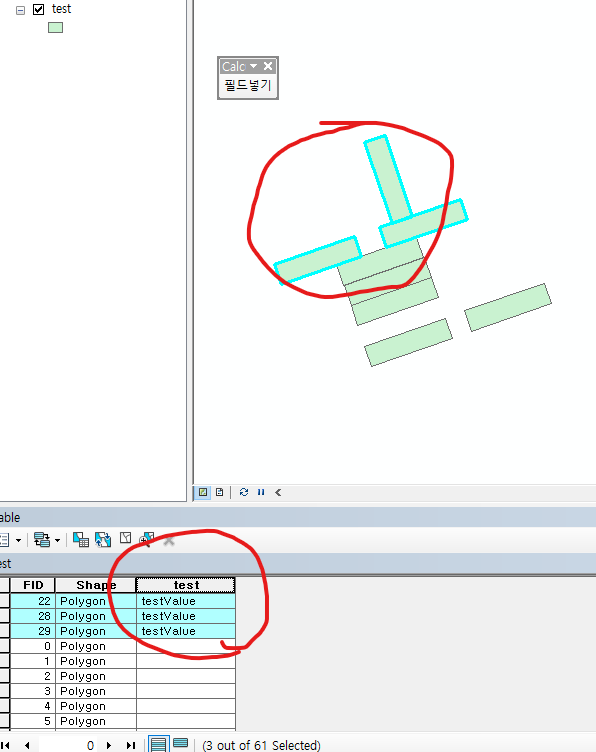This screenshot has height=752, width=596.
Task: Click Polygon cell in FID 5 row
Action: coord(96,721)
